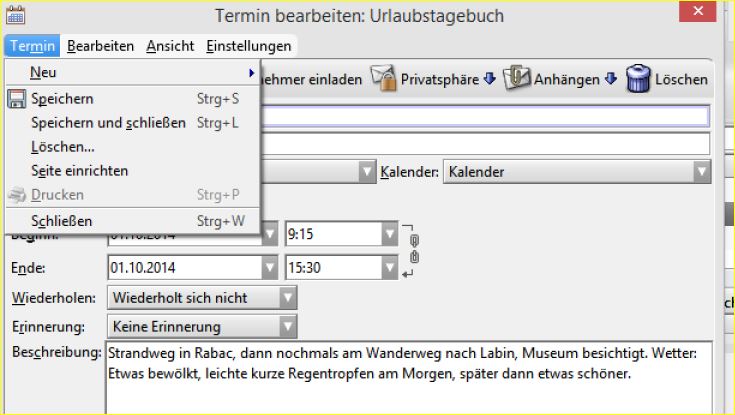The height and width of the screenshot is (415, 735).
Task: Open the Einstellungen menu
Action: (x=248, y=46)
